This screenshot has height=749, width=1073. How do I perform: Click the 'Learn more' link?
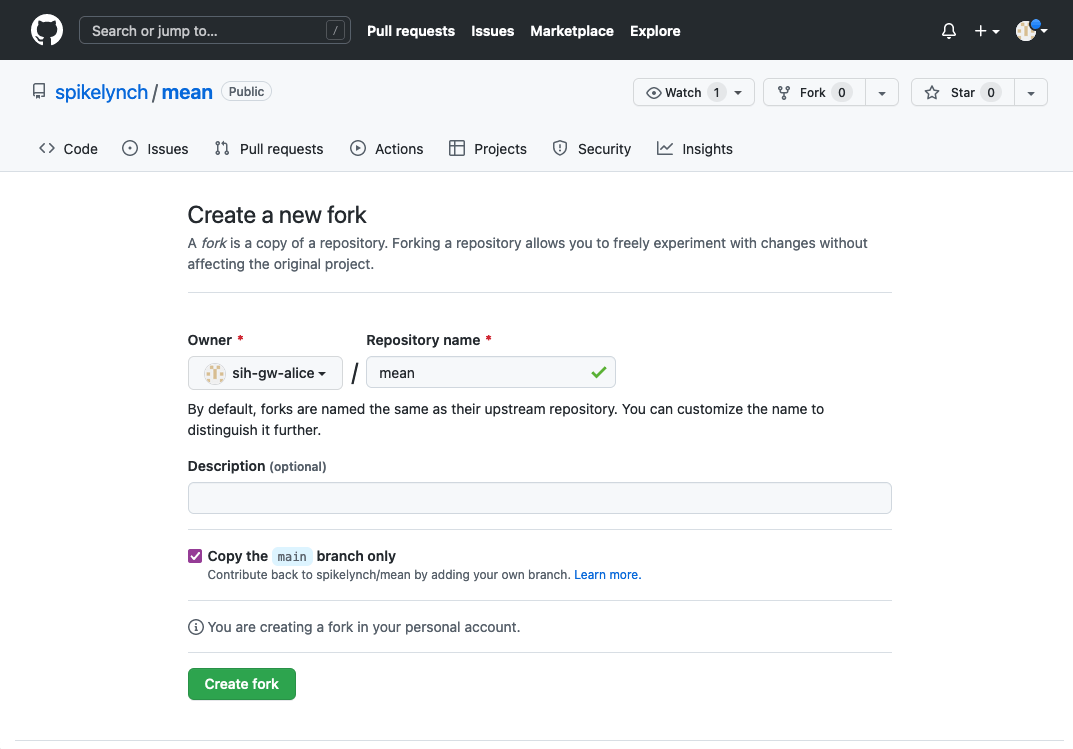(607, 574)
